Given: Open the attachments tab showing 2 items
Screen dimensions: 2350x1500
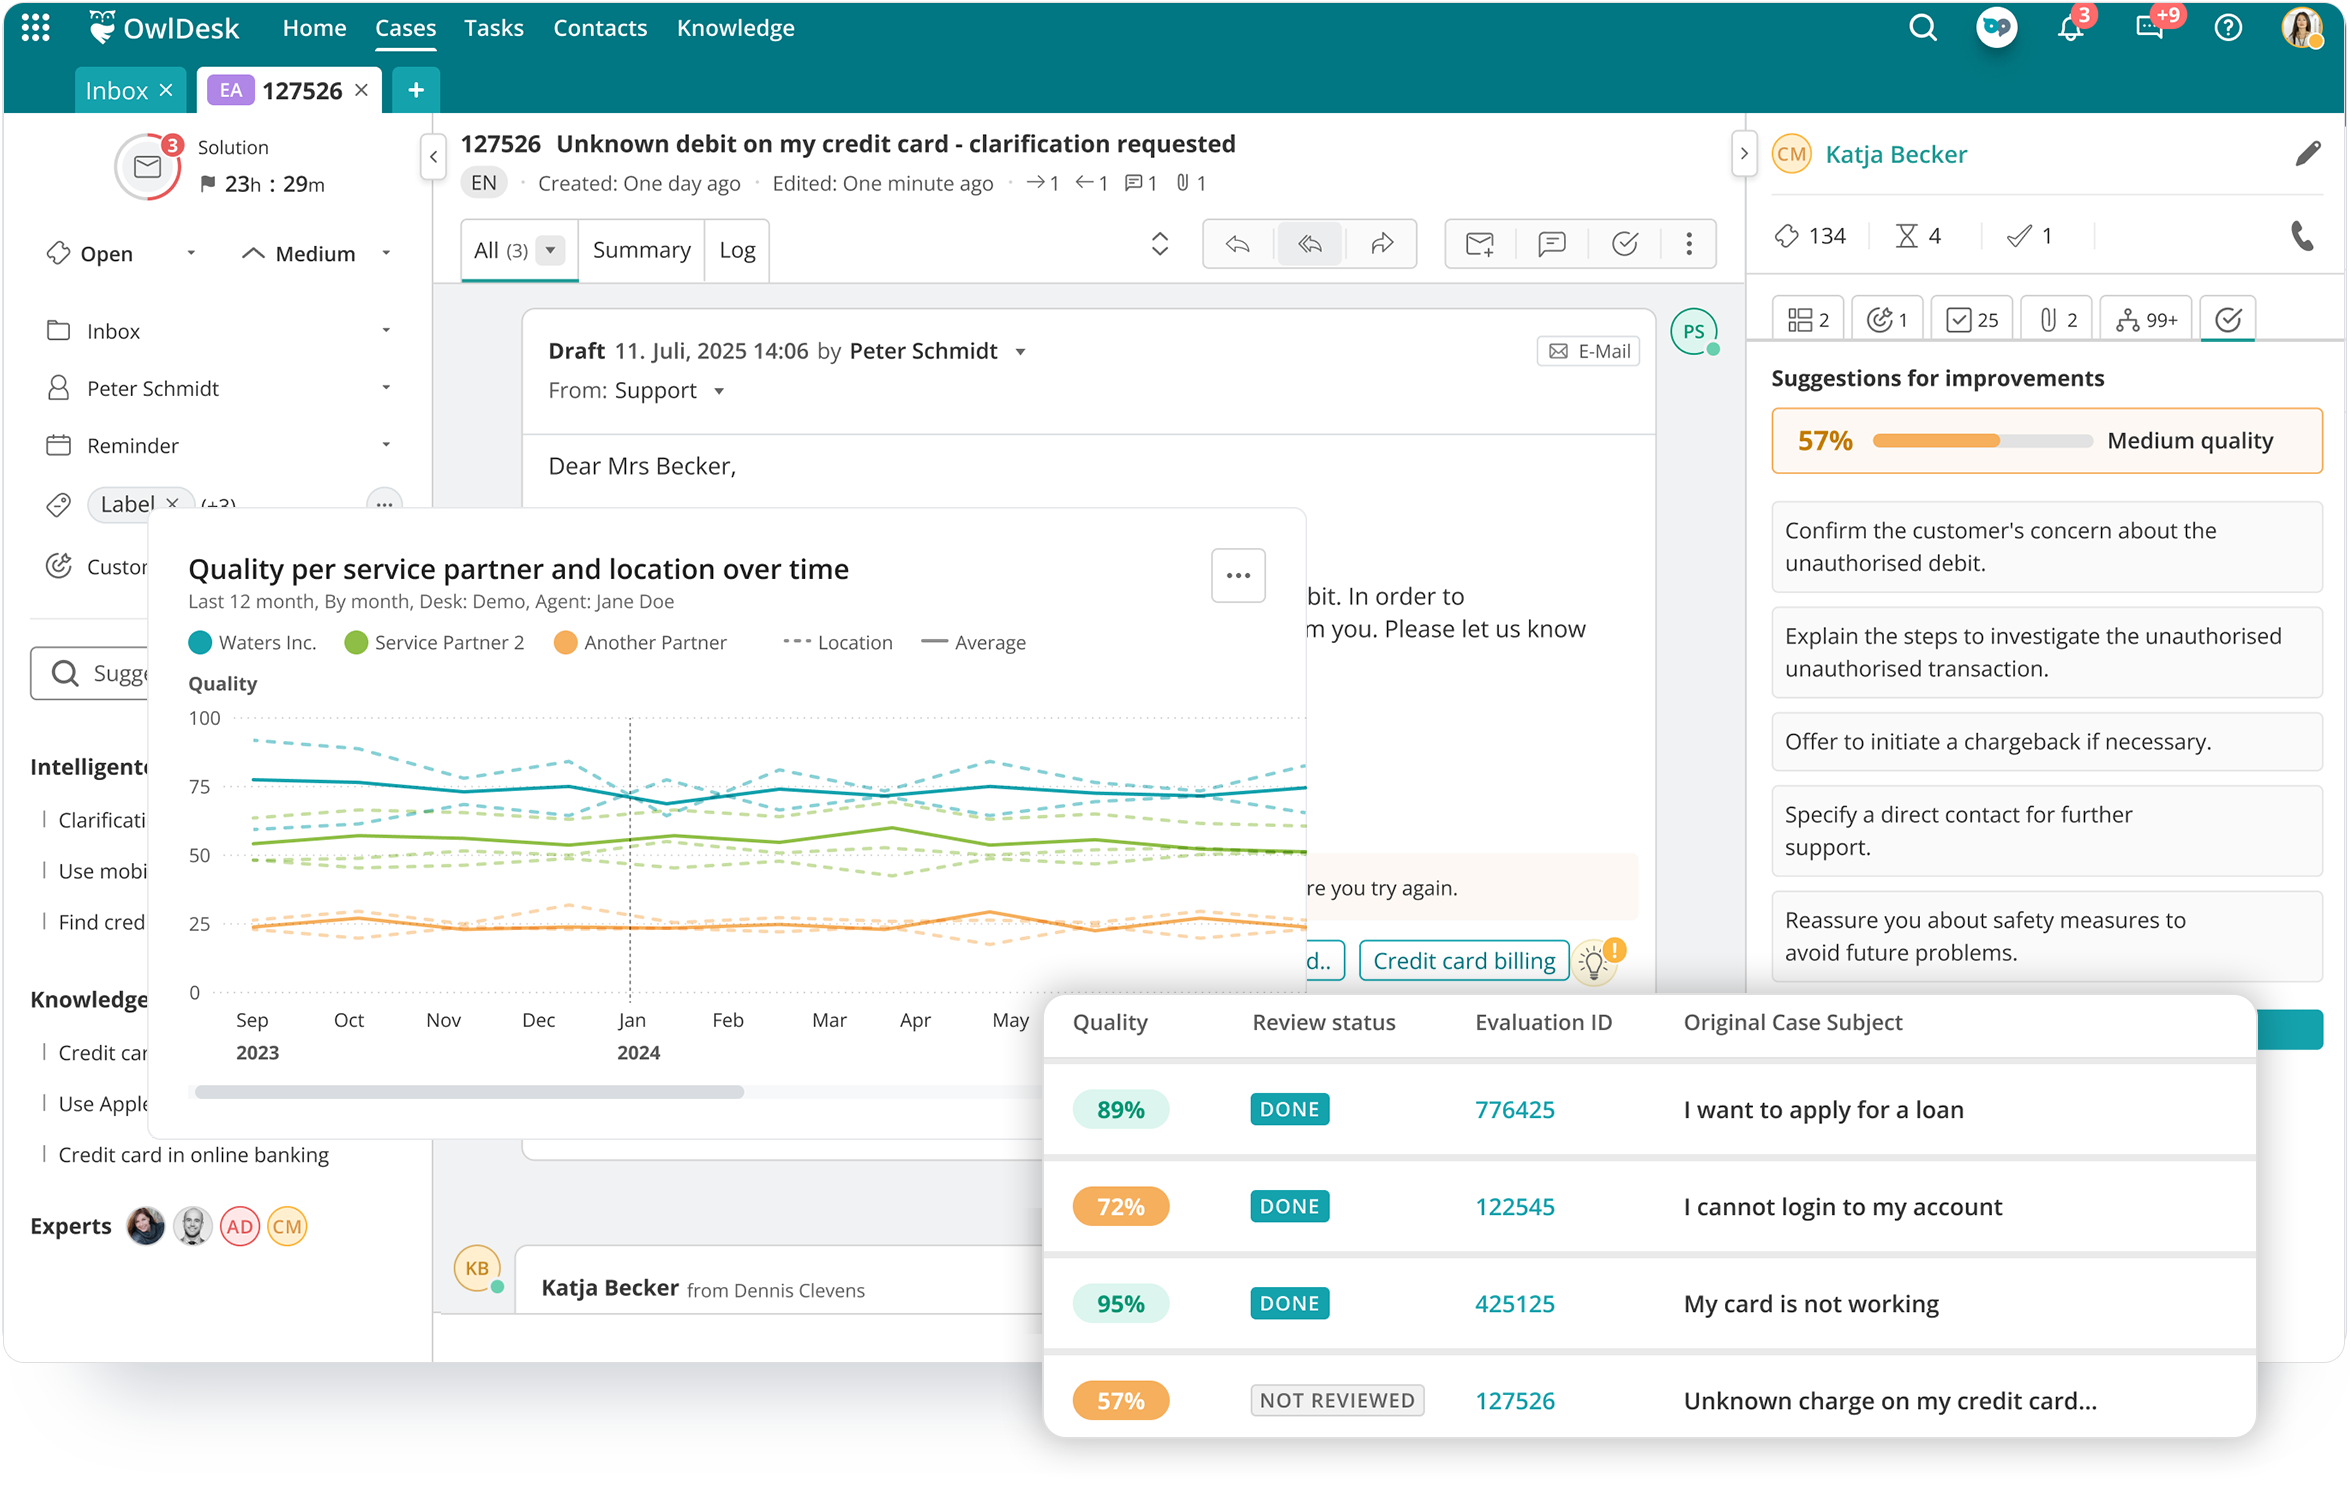Looking at the screenshot, I should coord(2056,318).
